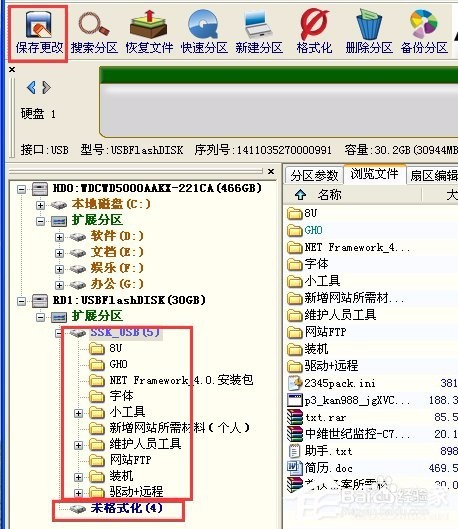
Task: Select RD1 USBFlashDISK 30GB in tree
Action: click(129, 300)
